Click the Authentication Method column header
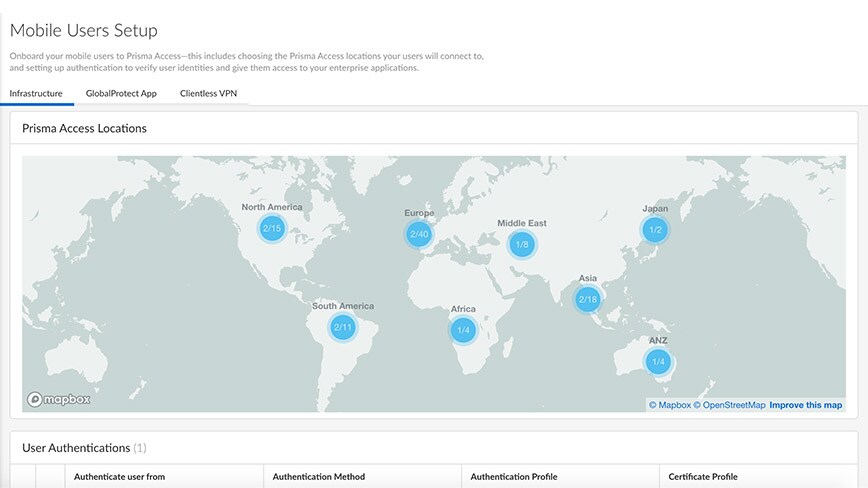This screenshot has width=868, height=488. pos(319,477)
